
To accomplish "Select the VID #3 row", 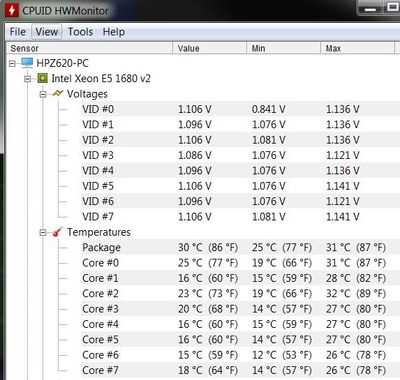I will 240,155.
